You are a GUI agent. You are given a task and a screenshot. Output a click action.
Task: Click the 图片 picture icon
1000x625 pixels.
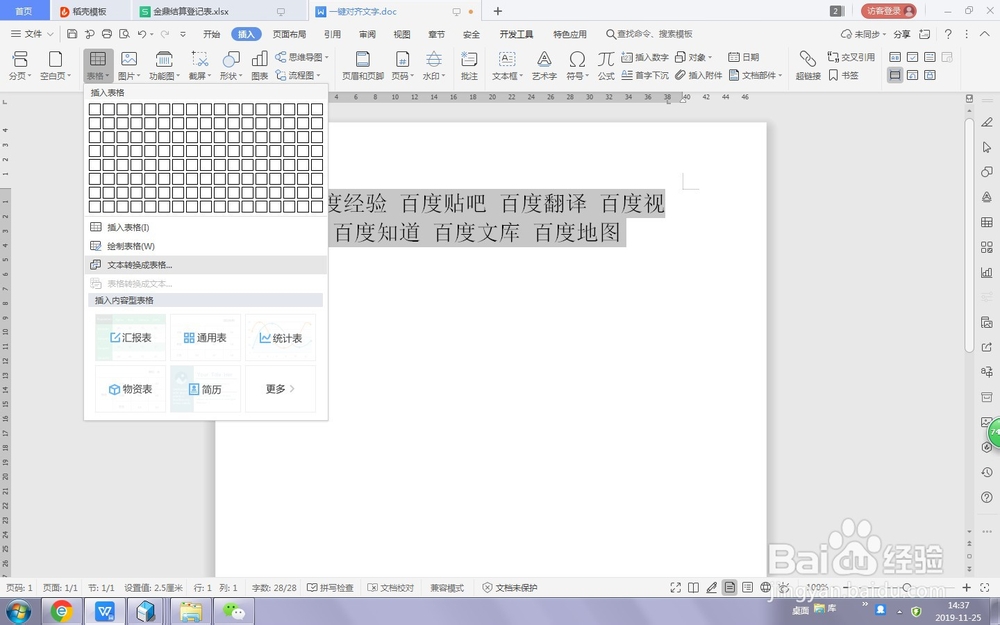coord(129,59)
